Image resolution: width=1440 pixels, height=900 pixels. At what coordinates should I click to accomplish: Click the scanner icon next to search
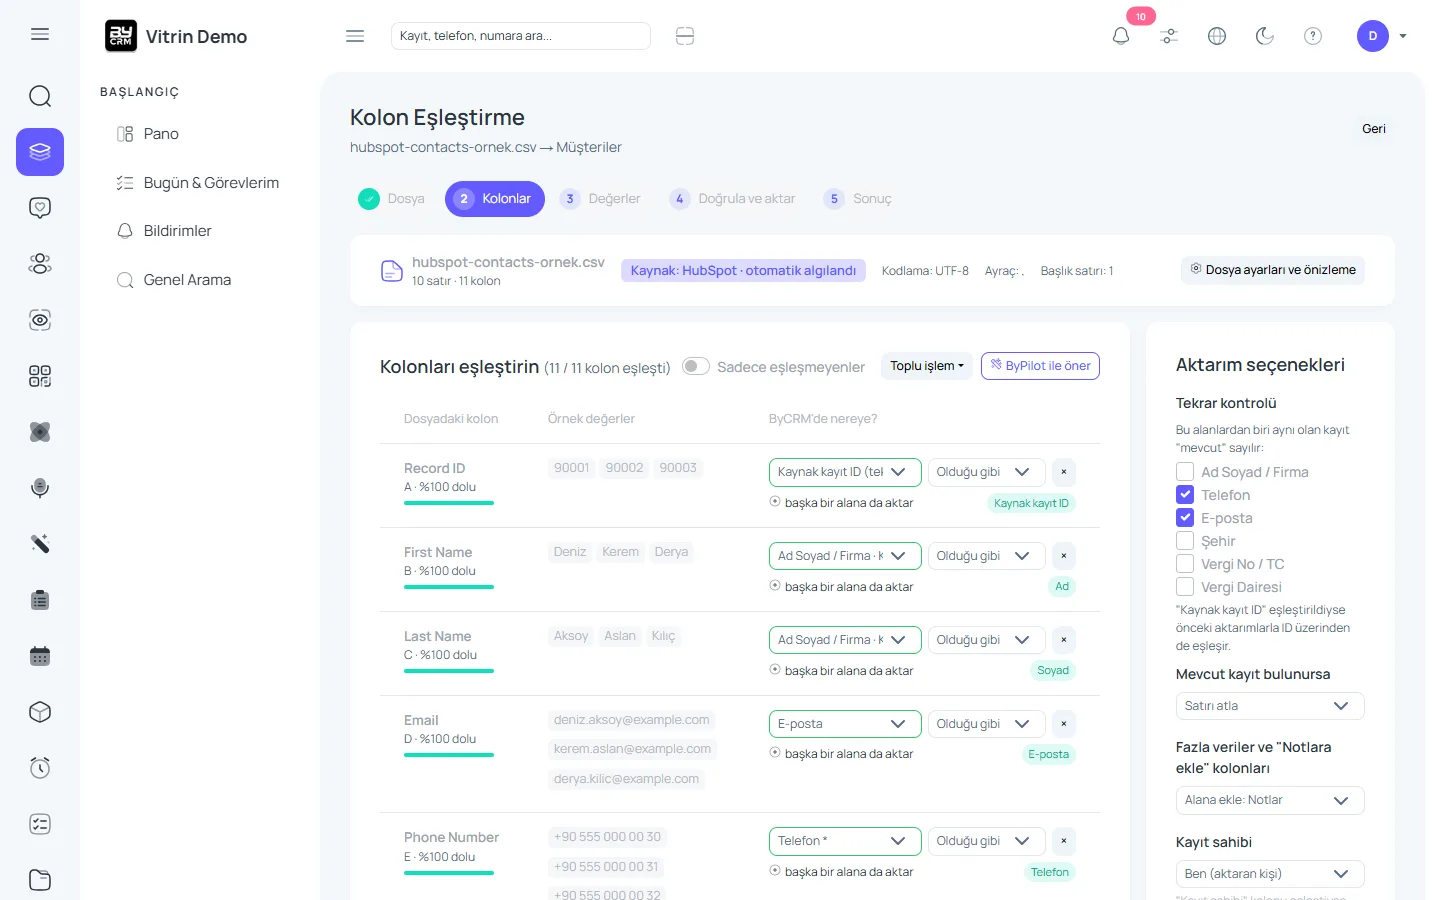685,36
